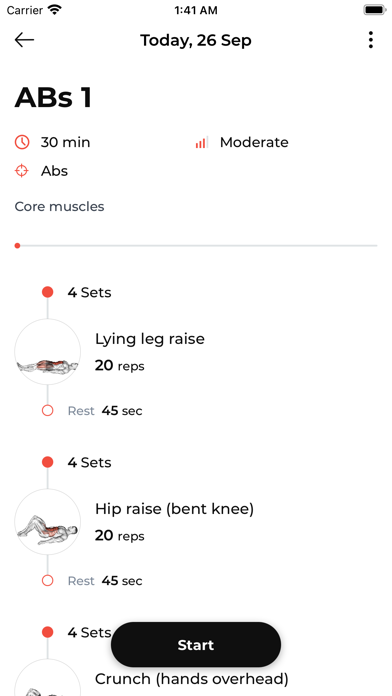Viewport: 392px width, 696px height.
Task: Click the workout progress bar red handle
Action: 17,245
